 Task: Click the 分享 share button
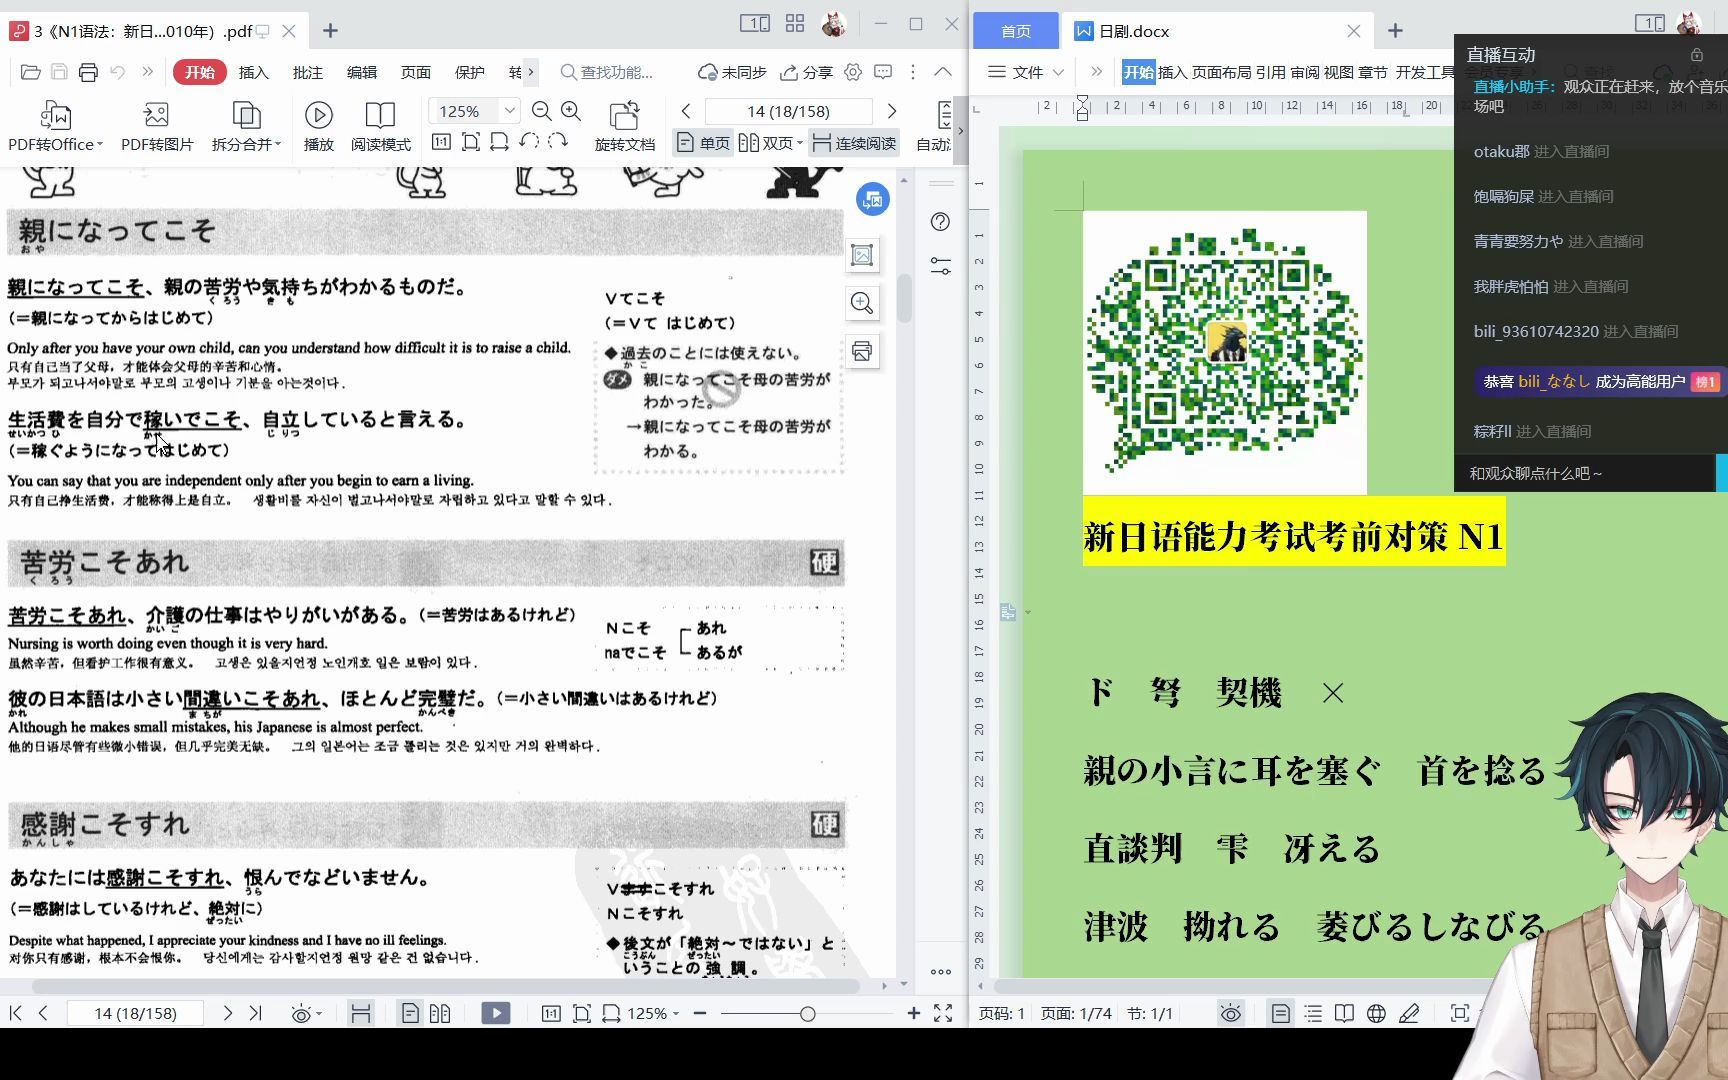806,72
